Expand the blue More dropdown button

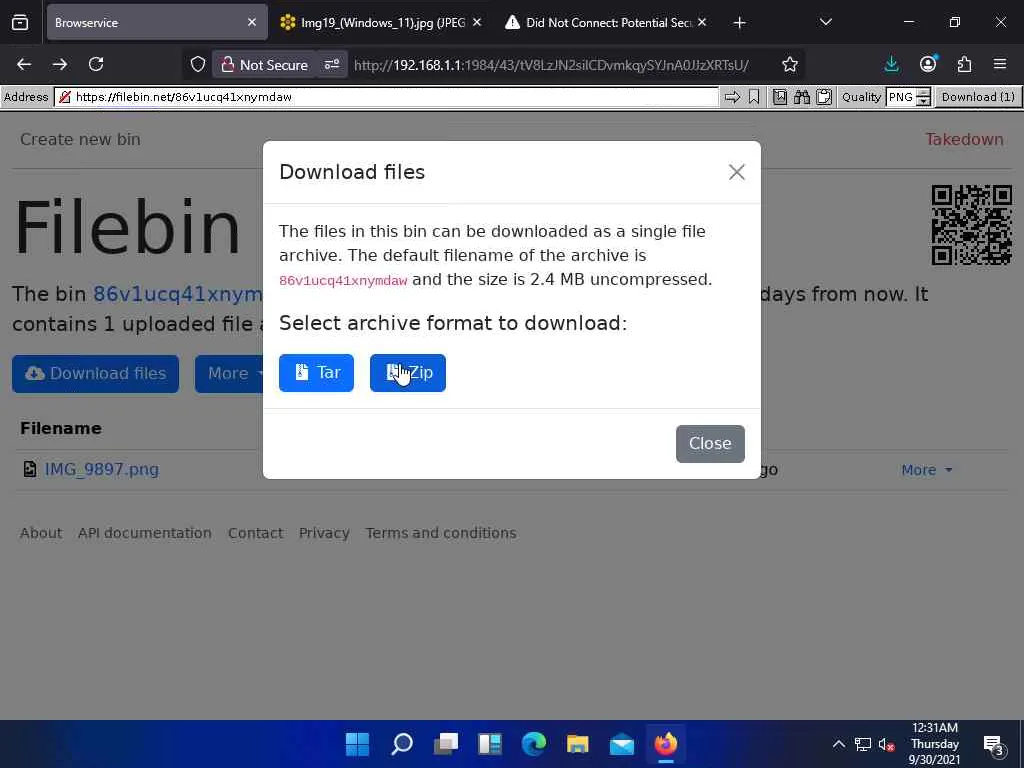coord(229,374)
